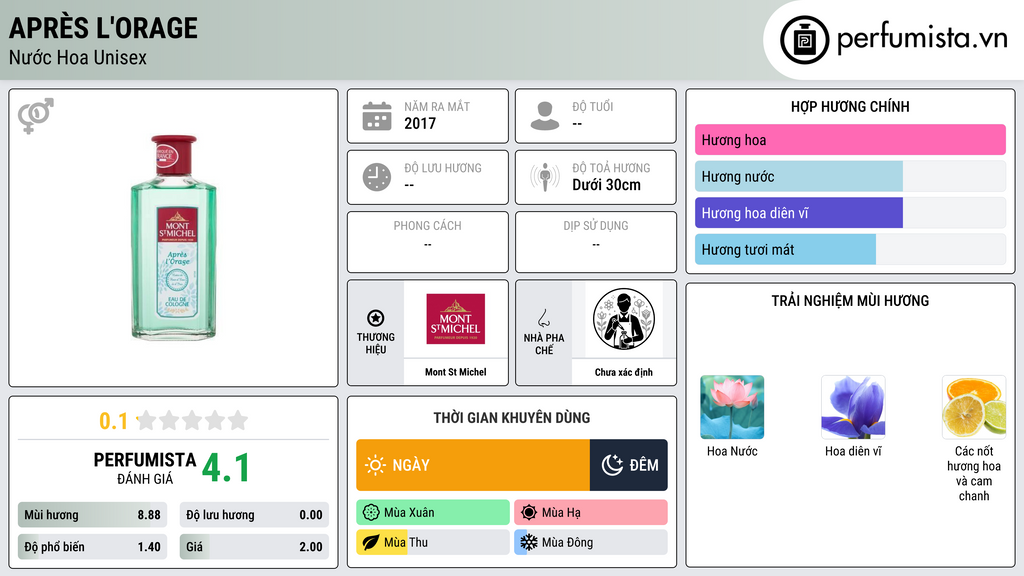The height and width of the screenshot is (576, 1024).
Task: Click the Hương nước accord bar
Action: [x=850, y=176]
